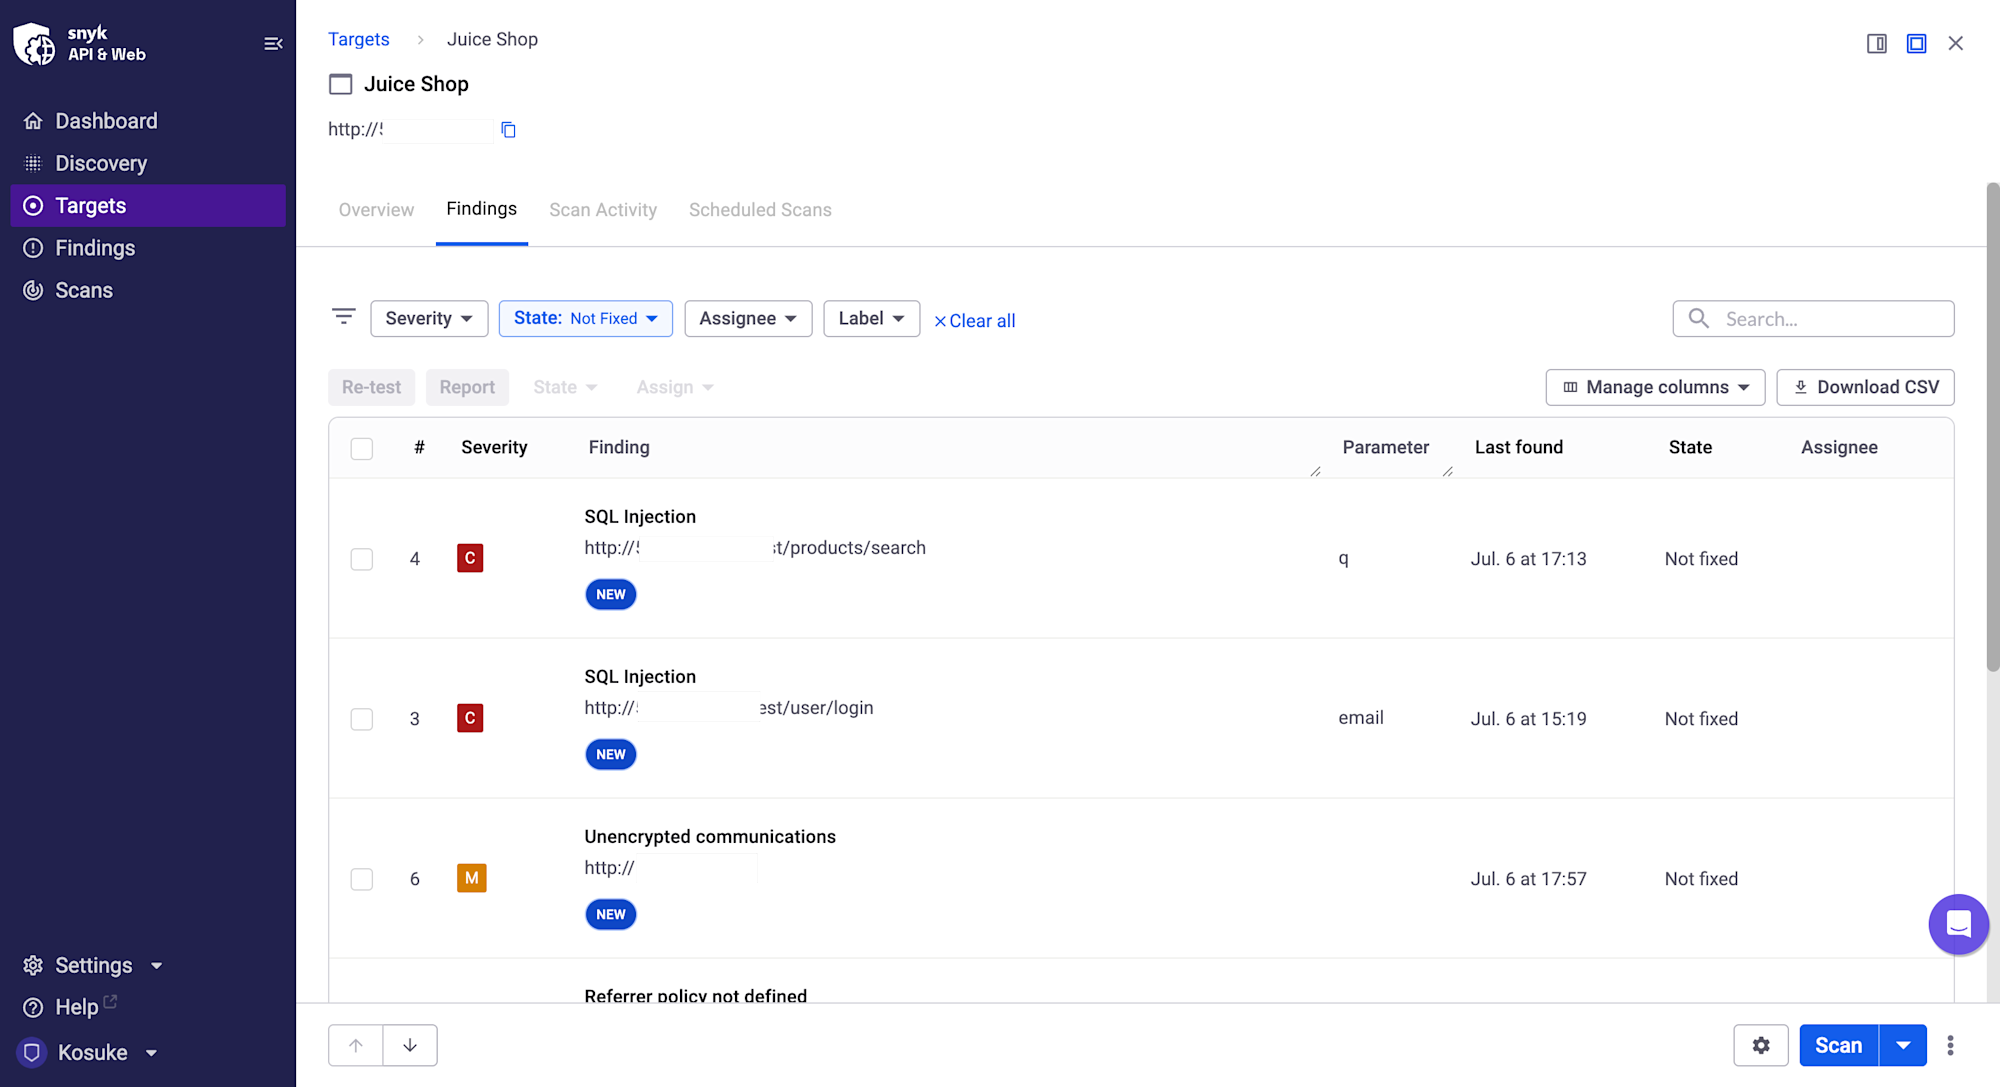Open the more options vertical dots
This screenshot has width=2000, height=1087.
[x=1950, y=1045]
